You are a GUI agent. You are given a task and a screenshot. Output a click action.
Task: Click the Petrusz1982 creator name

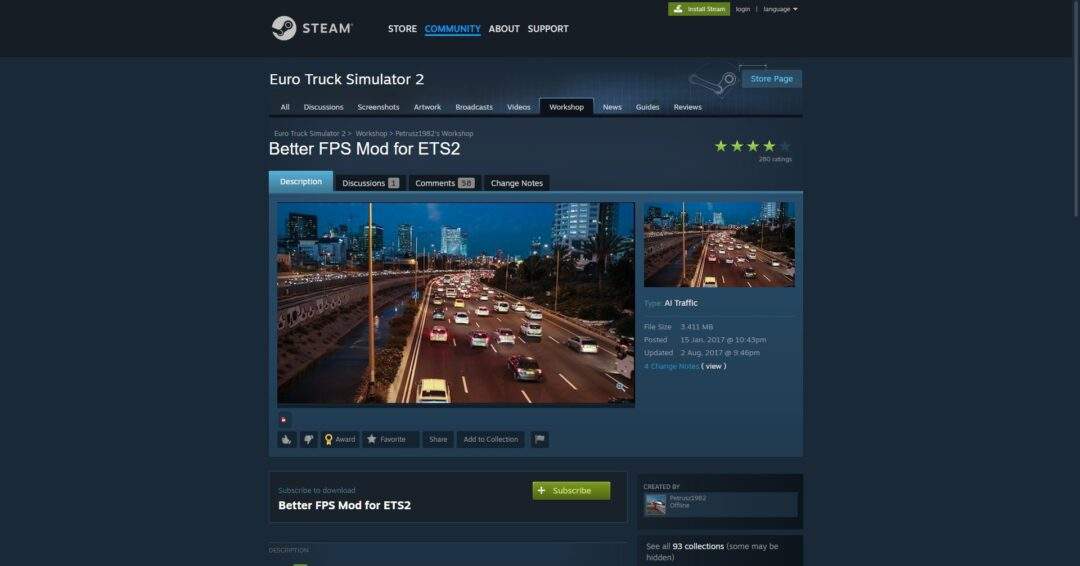click(687, 498)
